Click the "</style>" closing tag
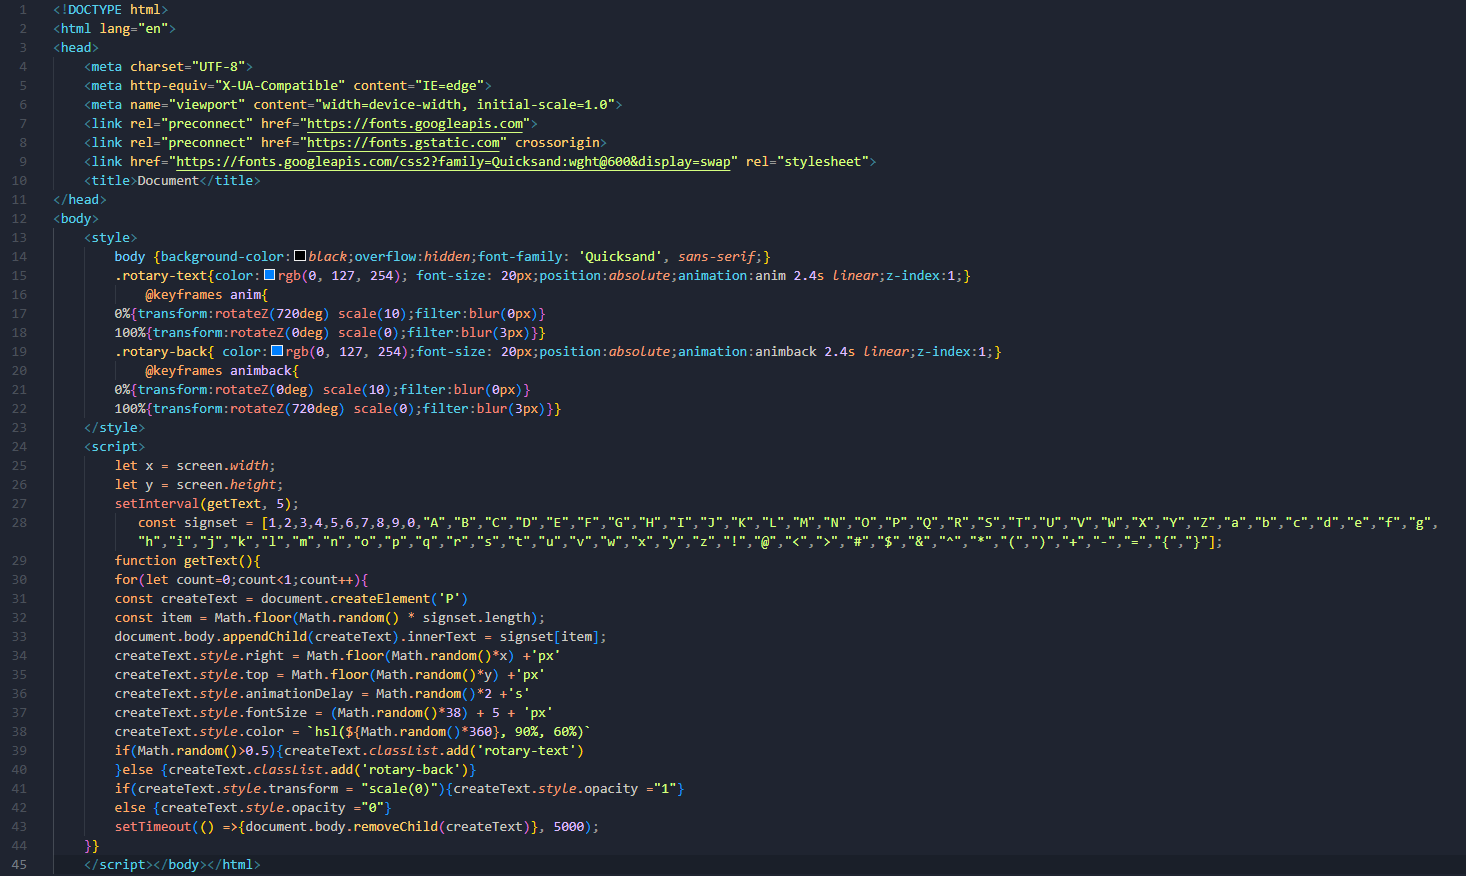The height and width of the screenshot is (876, 1466). [115, 428]
